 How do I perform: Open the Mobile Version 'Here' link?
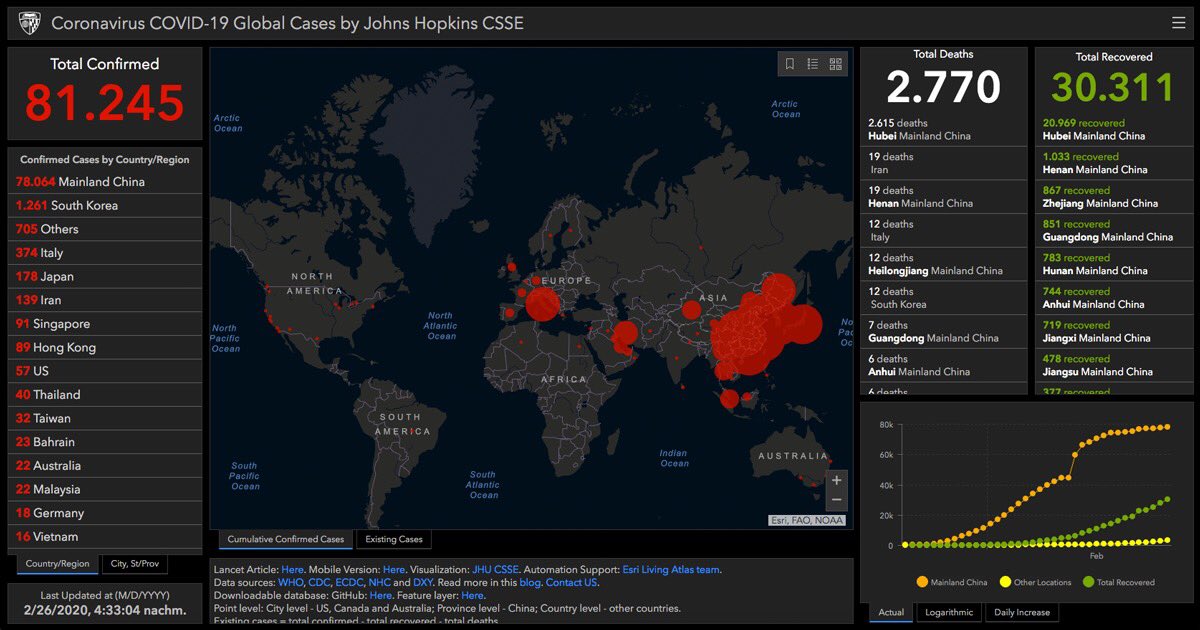tap(394, 570)
